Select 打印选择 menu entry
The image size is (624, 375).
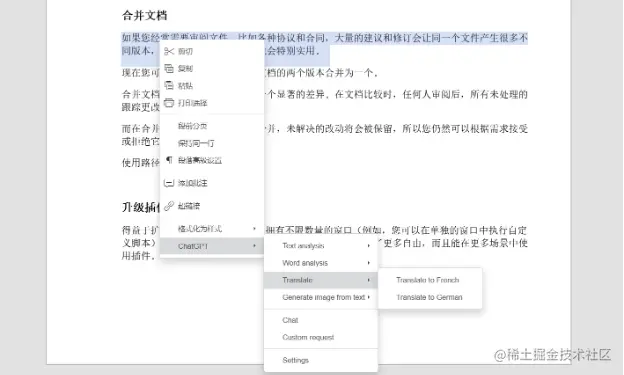click(212, 103)
